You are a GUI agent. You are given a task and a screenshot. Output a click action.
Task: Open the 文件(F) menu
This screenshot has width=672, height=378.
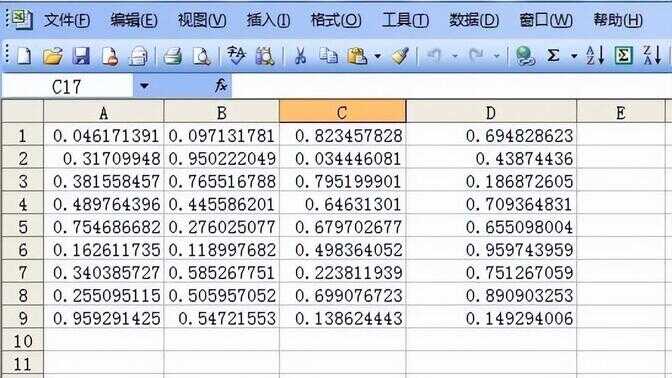pos(67,20)
